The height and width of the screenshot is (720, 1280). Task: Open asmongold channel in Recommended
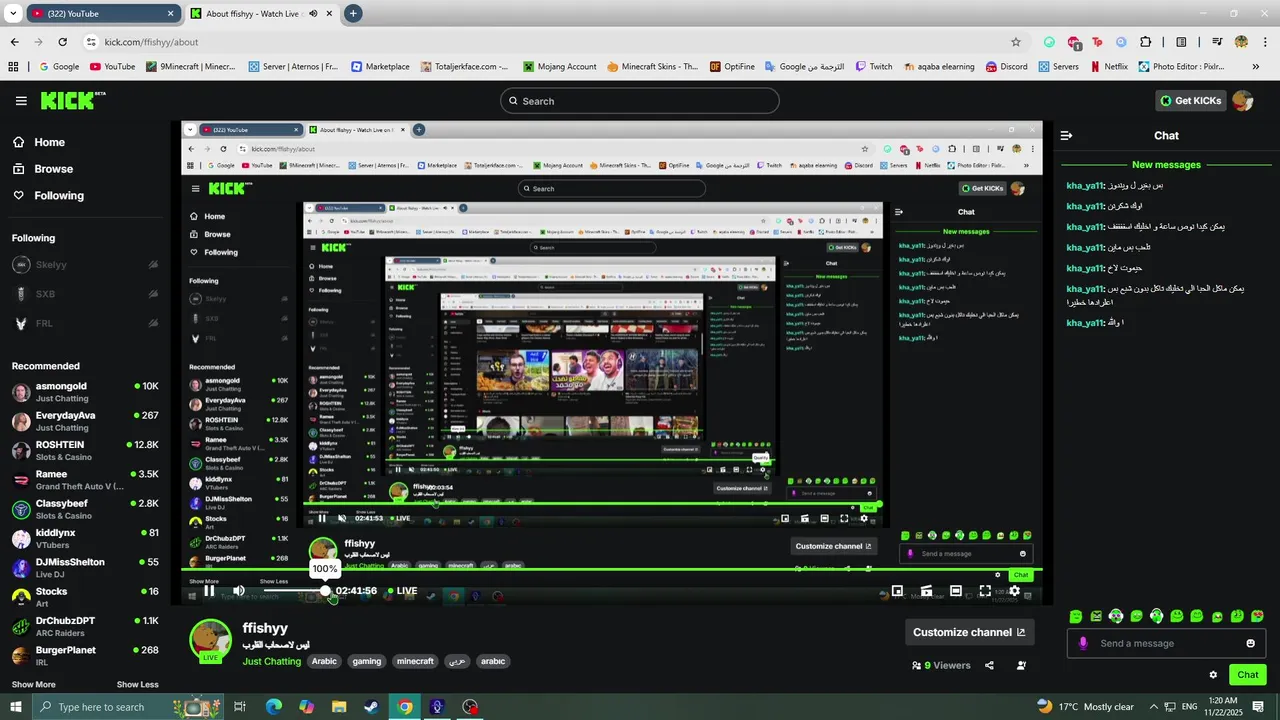(85, 392)
